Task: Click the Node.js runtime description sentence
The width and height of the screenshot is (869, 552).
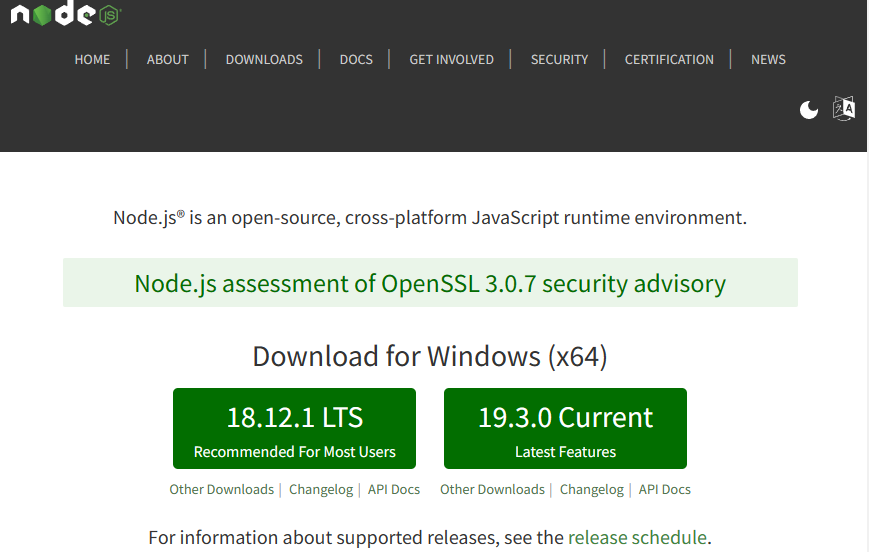Action: coord(430,217)
